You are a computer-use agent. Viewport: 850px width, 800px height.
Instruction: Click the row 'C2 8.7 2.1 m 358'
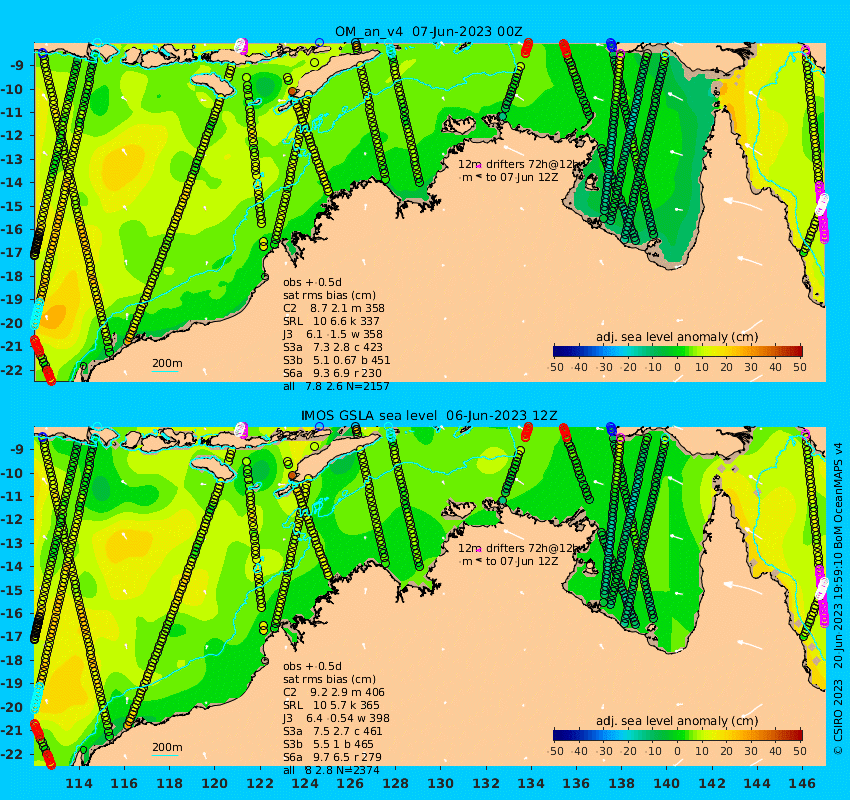pos(333,308)
